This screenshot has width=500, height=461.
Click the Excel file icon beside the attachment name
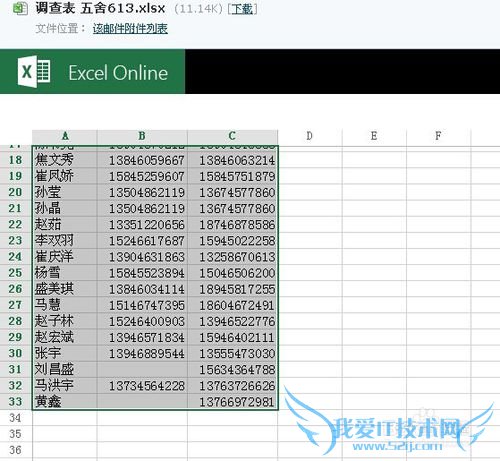click(20, 8)
